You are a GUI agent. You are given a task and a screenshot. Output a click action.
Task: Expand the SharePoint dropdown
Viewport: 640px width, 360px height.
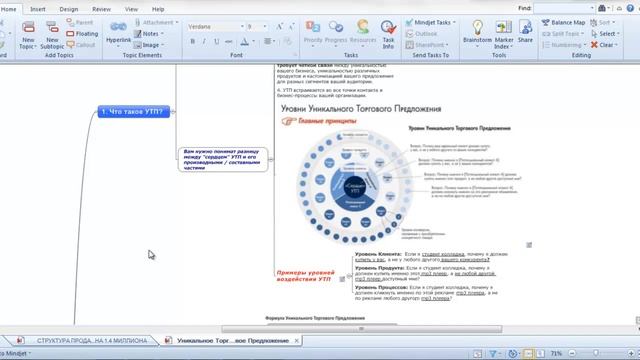447,45
